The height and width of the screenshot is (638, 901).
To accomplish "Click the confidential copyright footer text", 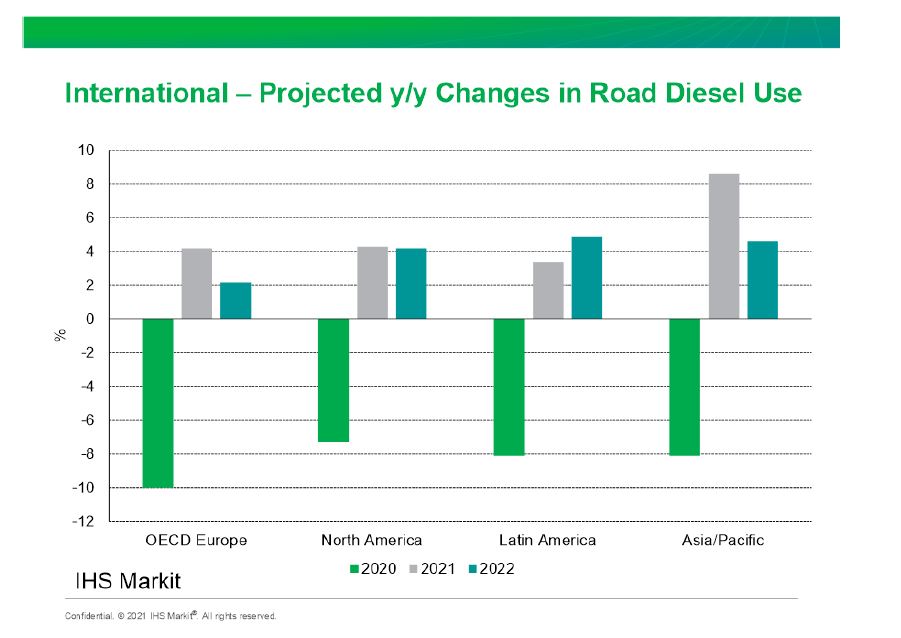I will click(x=171, y=616).
